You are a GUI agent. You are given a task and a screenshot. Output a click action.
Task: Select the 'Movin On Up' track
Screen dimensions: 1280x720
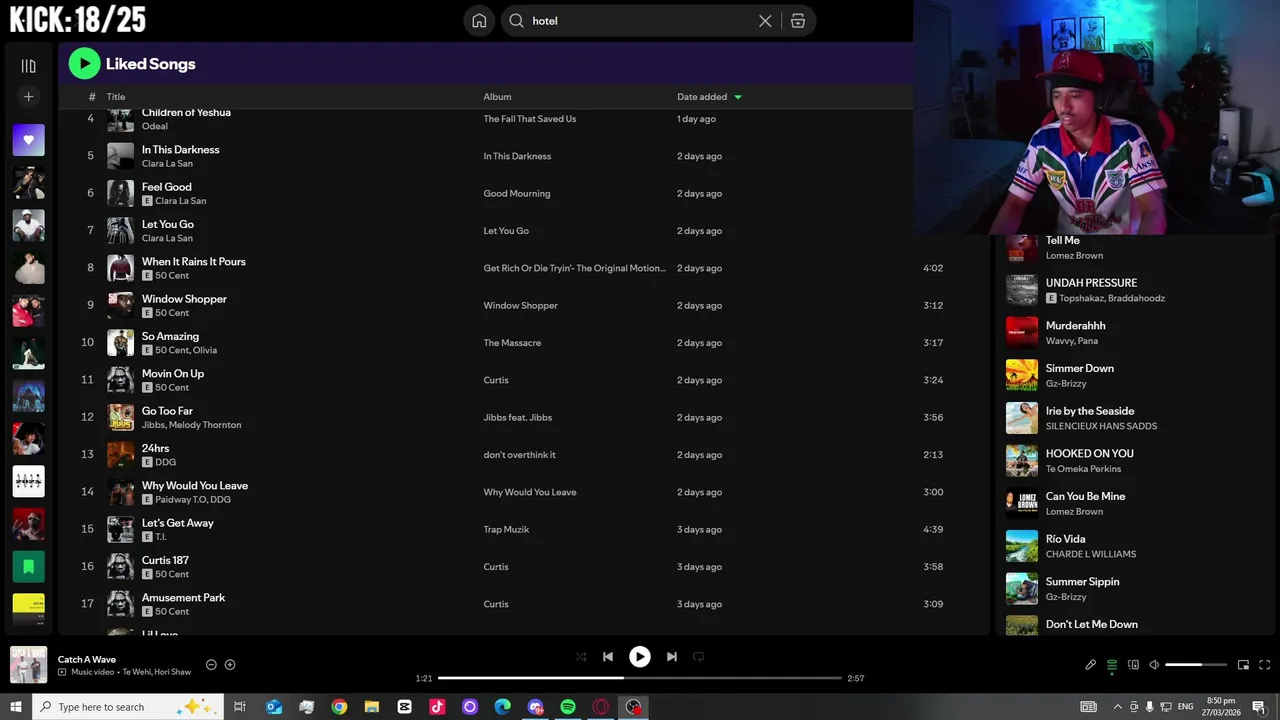(172, 374)
